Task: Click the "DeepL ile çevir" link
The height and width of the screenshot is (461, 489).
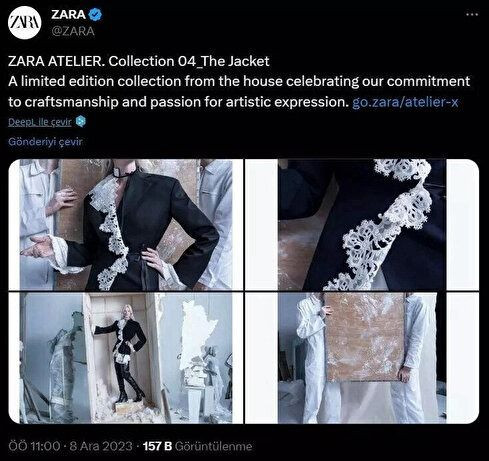Action: [x=40, y=122]
